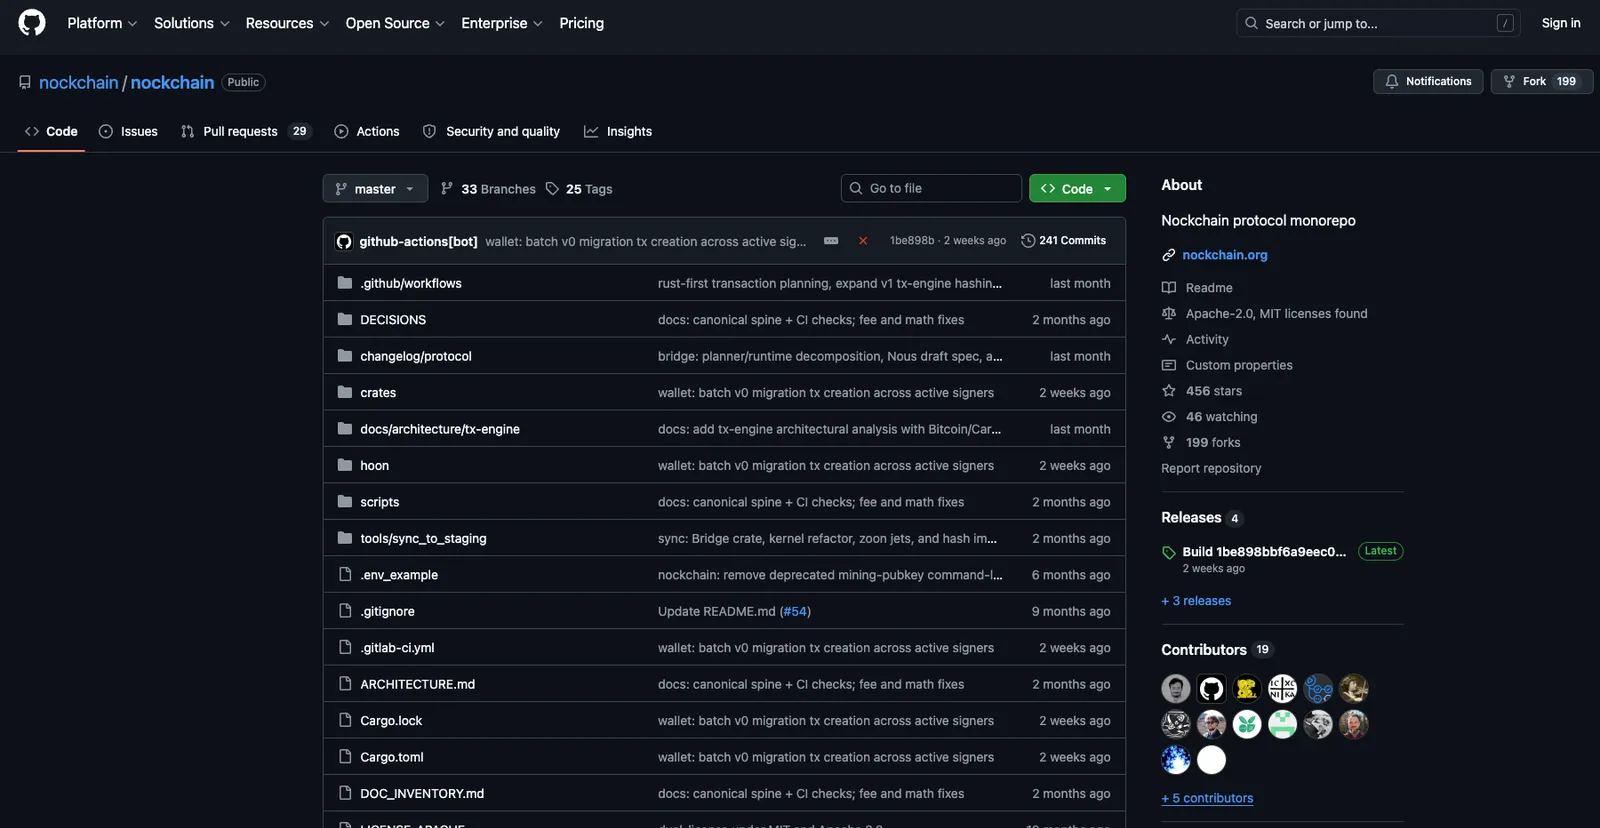Focus the Go to file field
This screenshot has height=828, width=1600.
point(931,188)
